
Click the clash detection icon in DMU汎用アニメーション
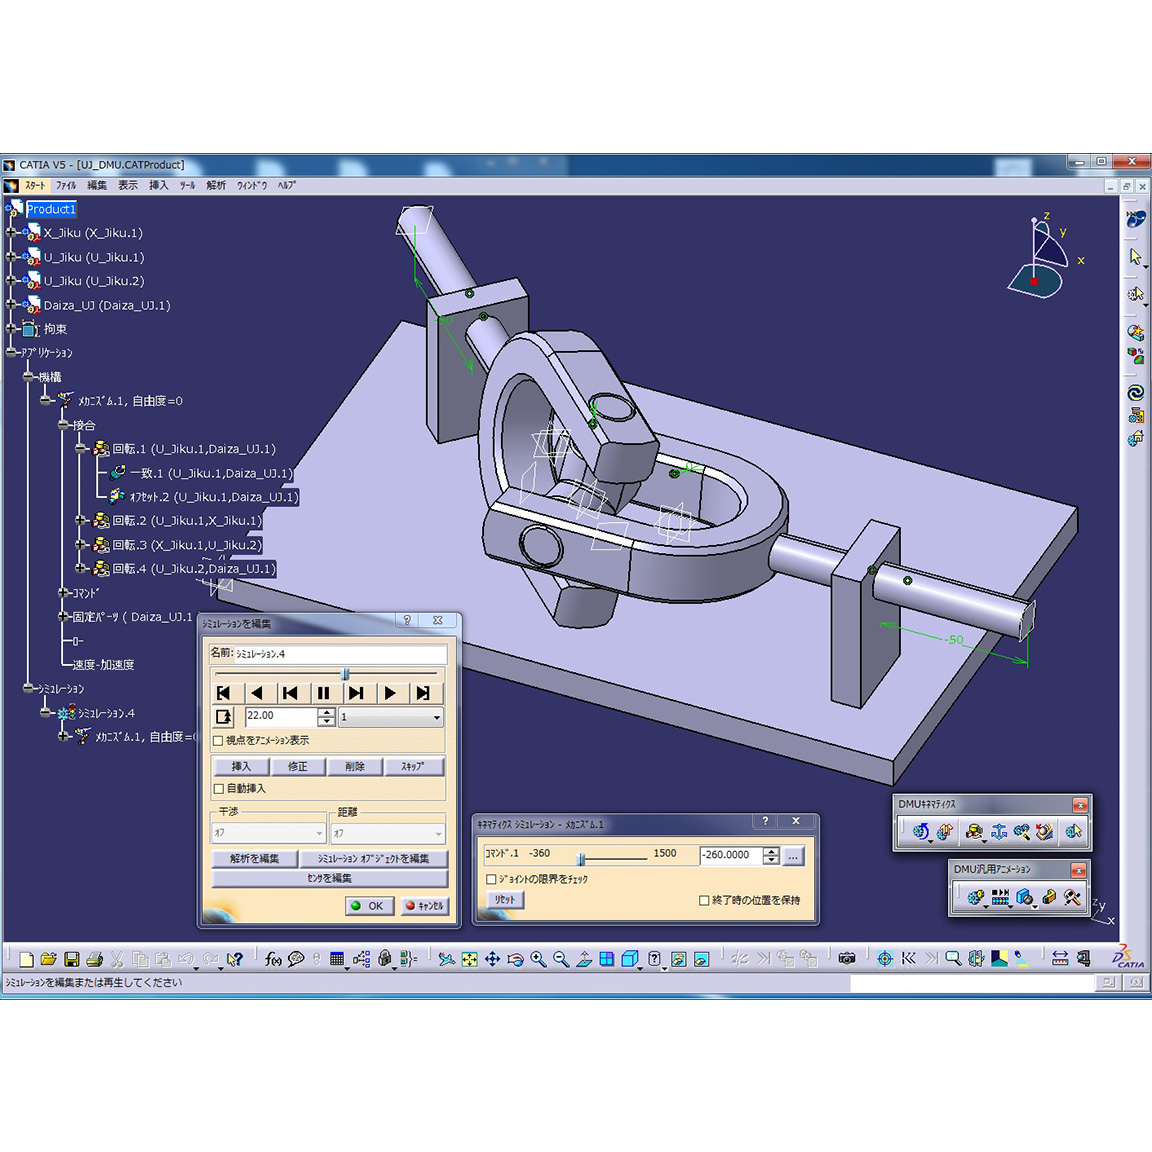[x=1024, y=897]
